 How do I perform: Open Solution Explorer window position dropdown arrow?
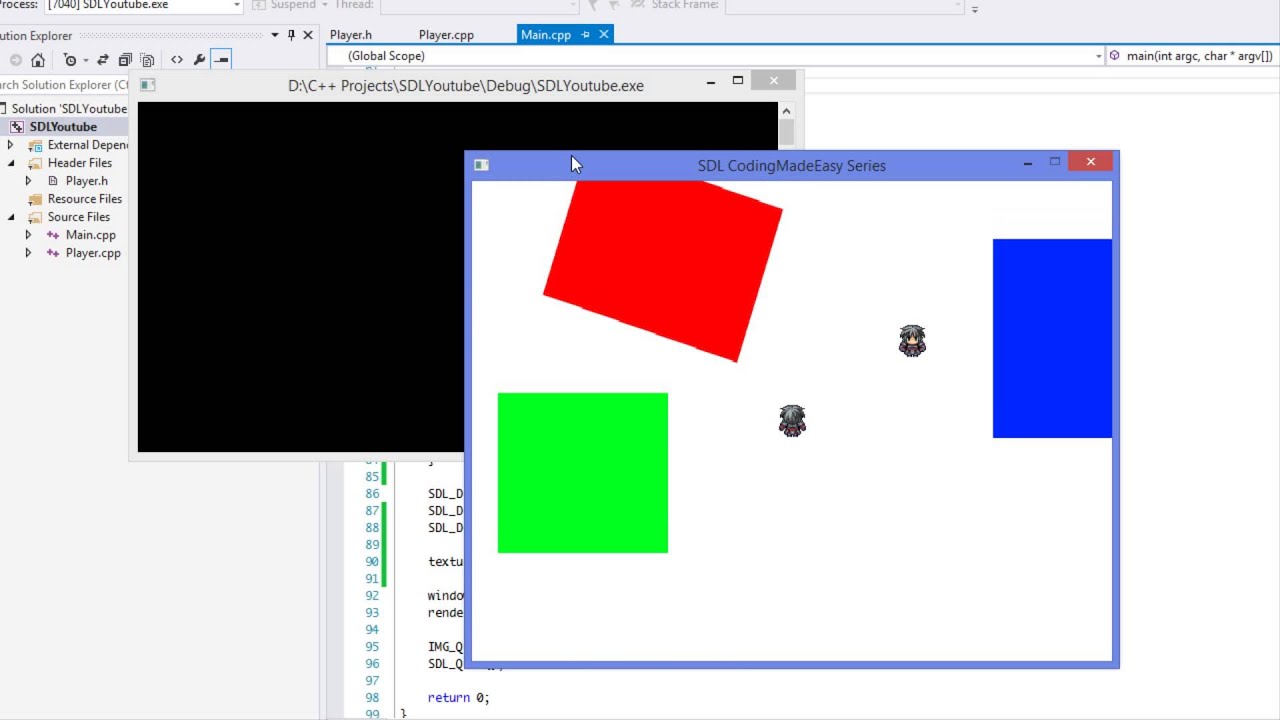coord(274,35)
